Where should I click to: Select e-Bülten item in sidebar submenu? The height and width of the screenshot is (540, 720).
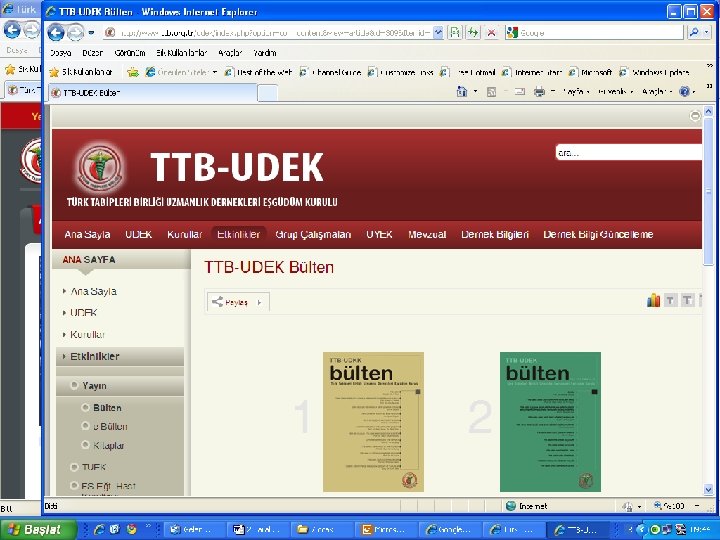click(x=110, y=426)
